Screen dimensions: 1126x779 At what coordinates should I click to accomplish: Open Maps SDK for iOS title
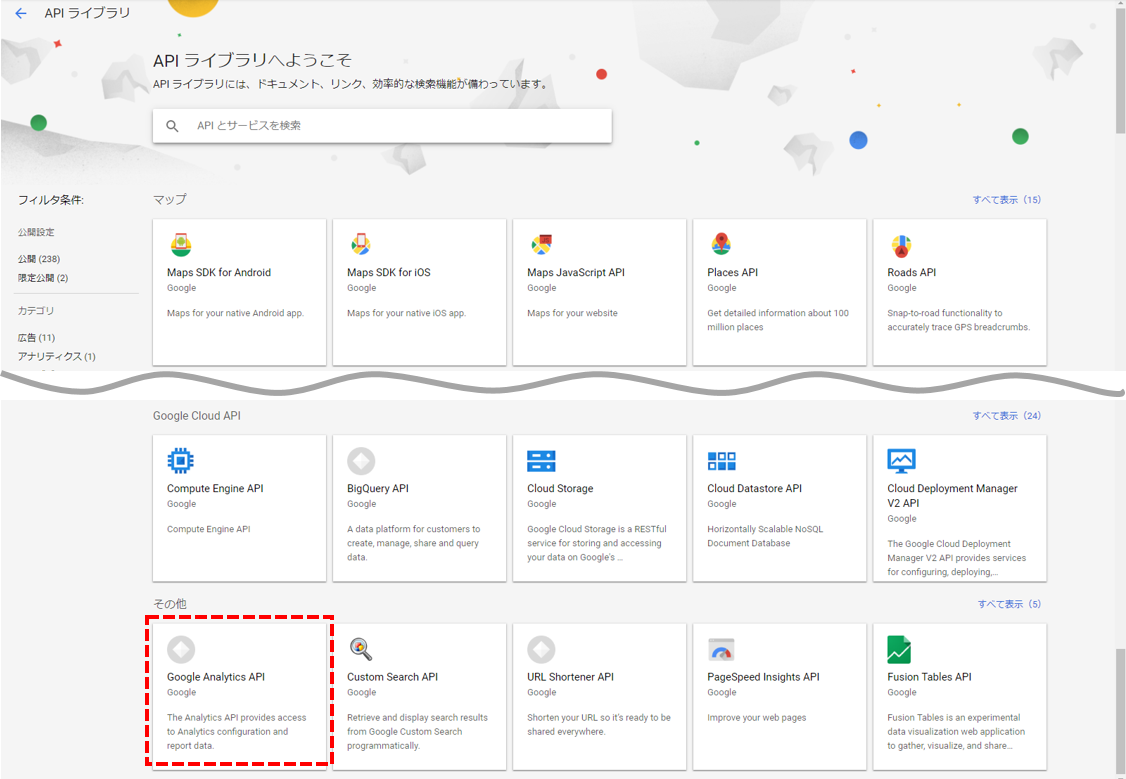(x=388, y=272)
